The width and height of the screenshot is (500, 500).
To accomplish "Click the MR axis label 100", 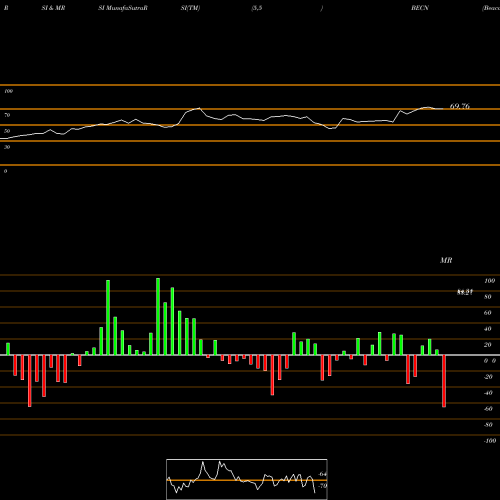I will (489, 281).
